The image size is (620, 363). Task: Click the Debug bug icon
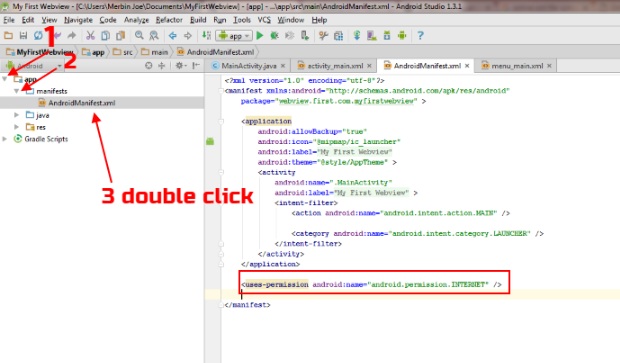[274, 36]
